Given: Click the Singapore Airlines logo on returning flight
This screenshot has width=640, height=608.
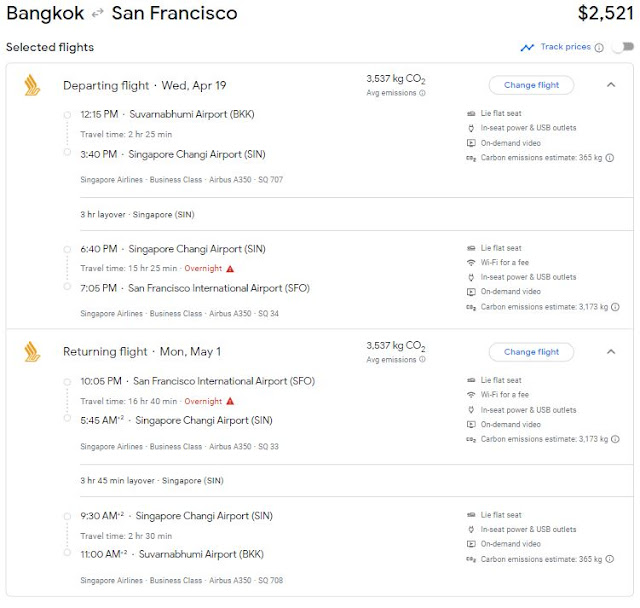Looking at the screenshot, I should 32,352.
